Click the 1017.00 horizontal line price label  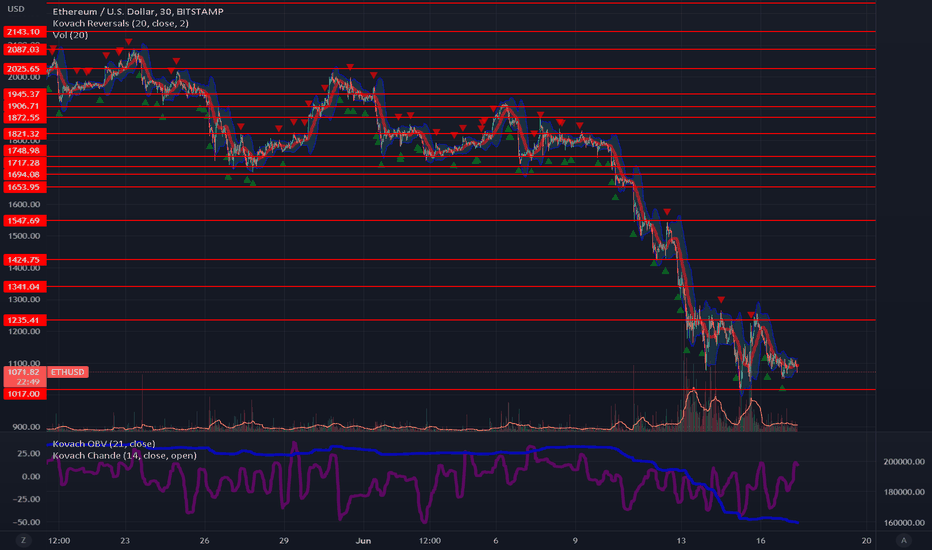coord(24,394)
